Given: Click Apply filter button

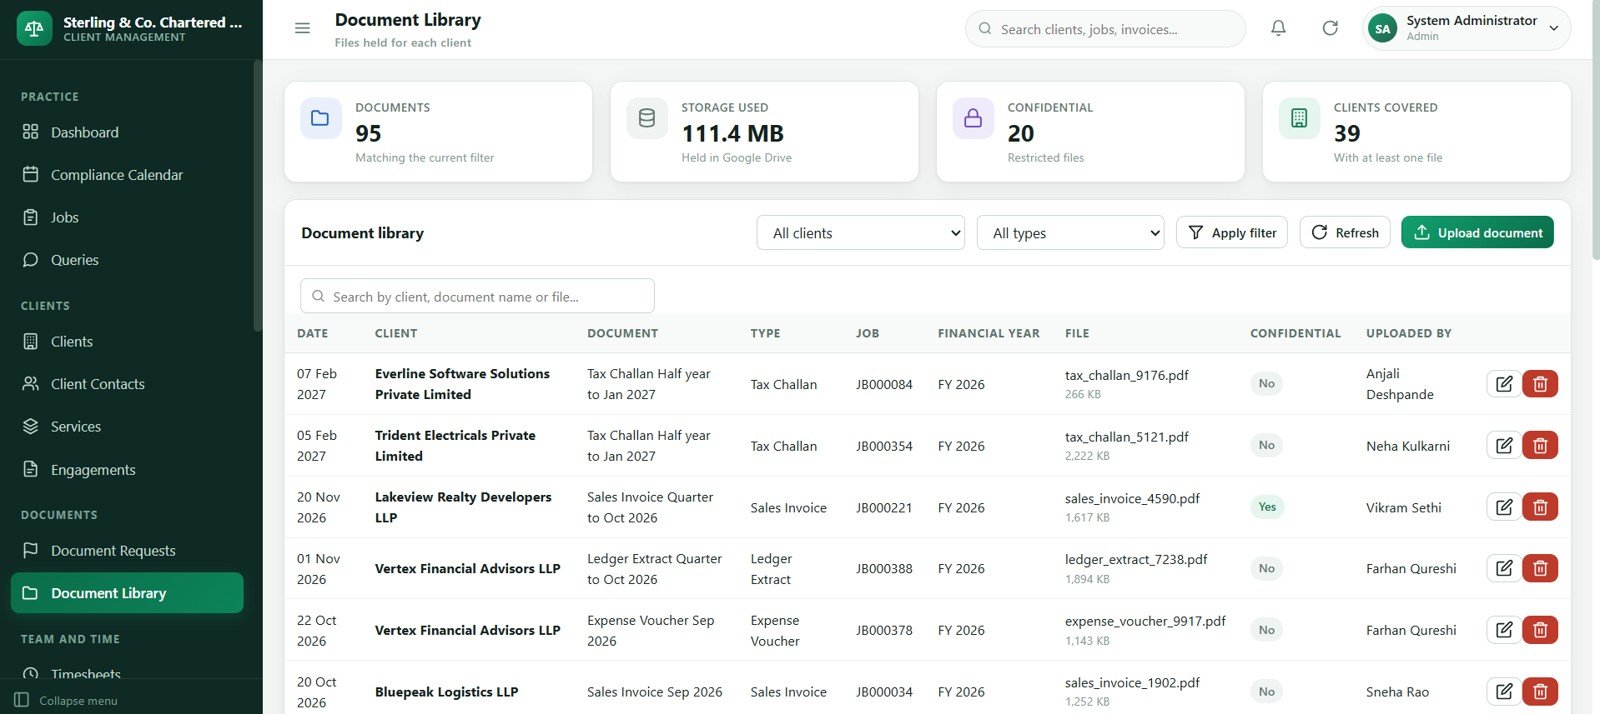Looking at the screenshot, I should (x=1232, y=233).
